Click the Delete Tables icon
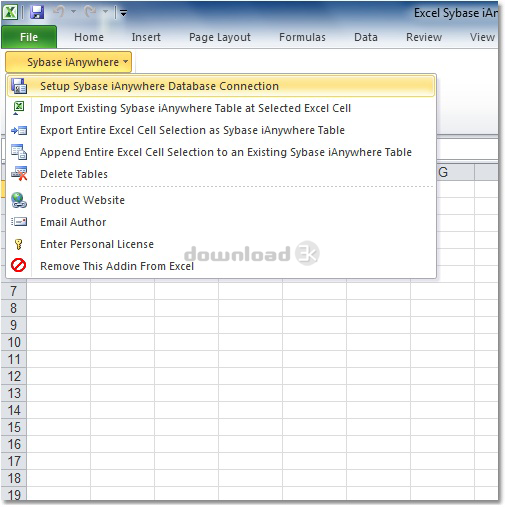Viewport: 505px width, 507px height. point(19,174)
